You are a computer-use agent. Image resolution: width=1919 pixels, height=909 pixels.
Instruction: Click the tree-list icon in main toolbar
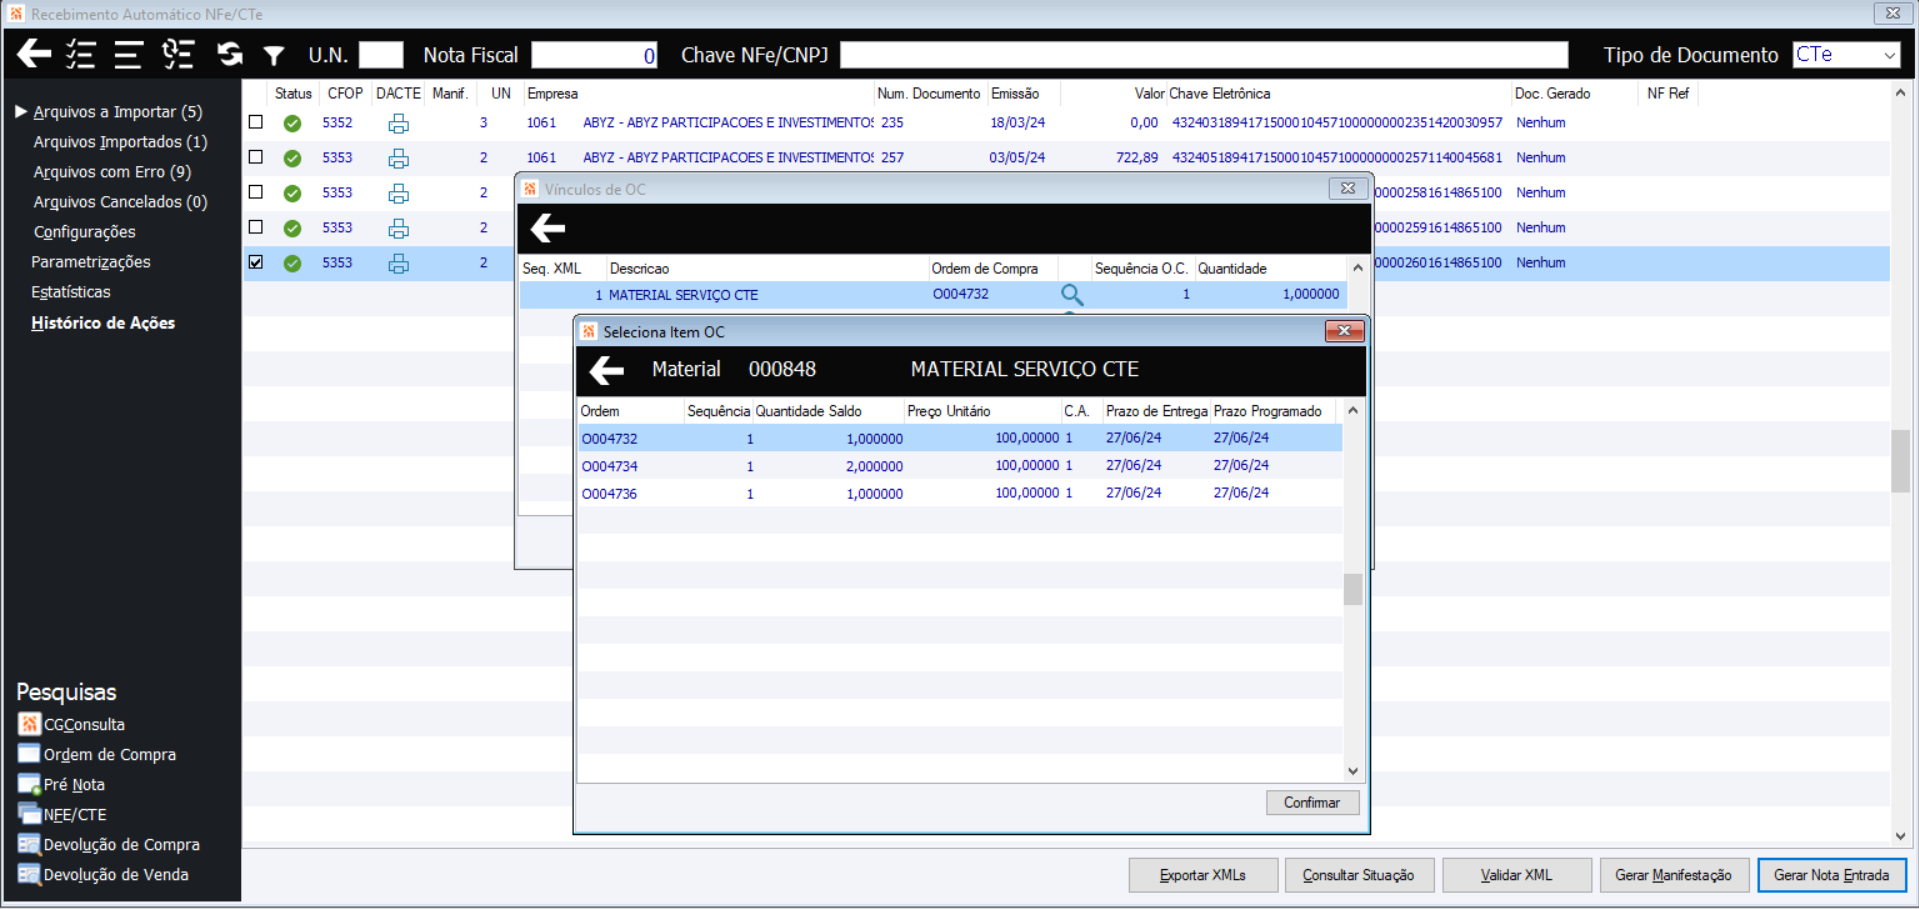pyautogui.click(x=178, y=54)
